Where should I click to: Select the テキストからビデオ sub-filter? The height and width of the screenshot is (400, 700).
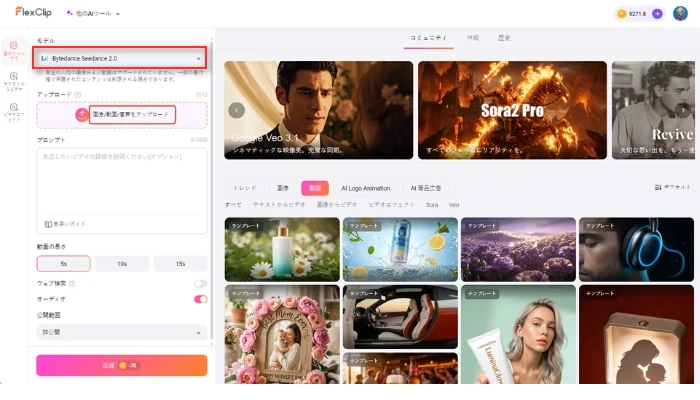279,205
